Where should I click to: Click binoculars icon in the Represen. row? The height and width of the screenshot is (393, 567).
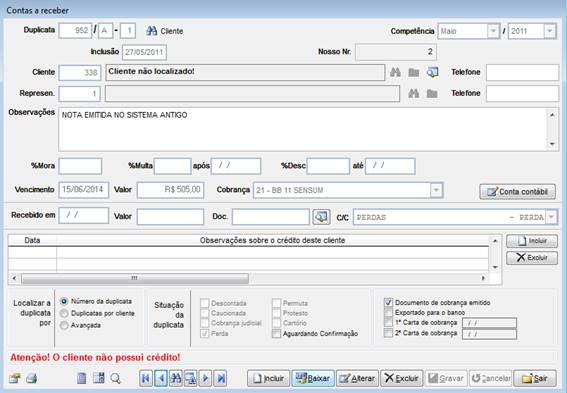413,94
